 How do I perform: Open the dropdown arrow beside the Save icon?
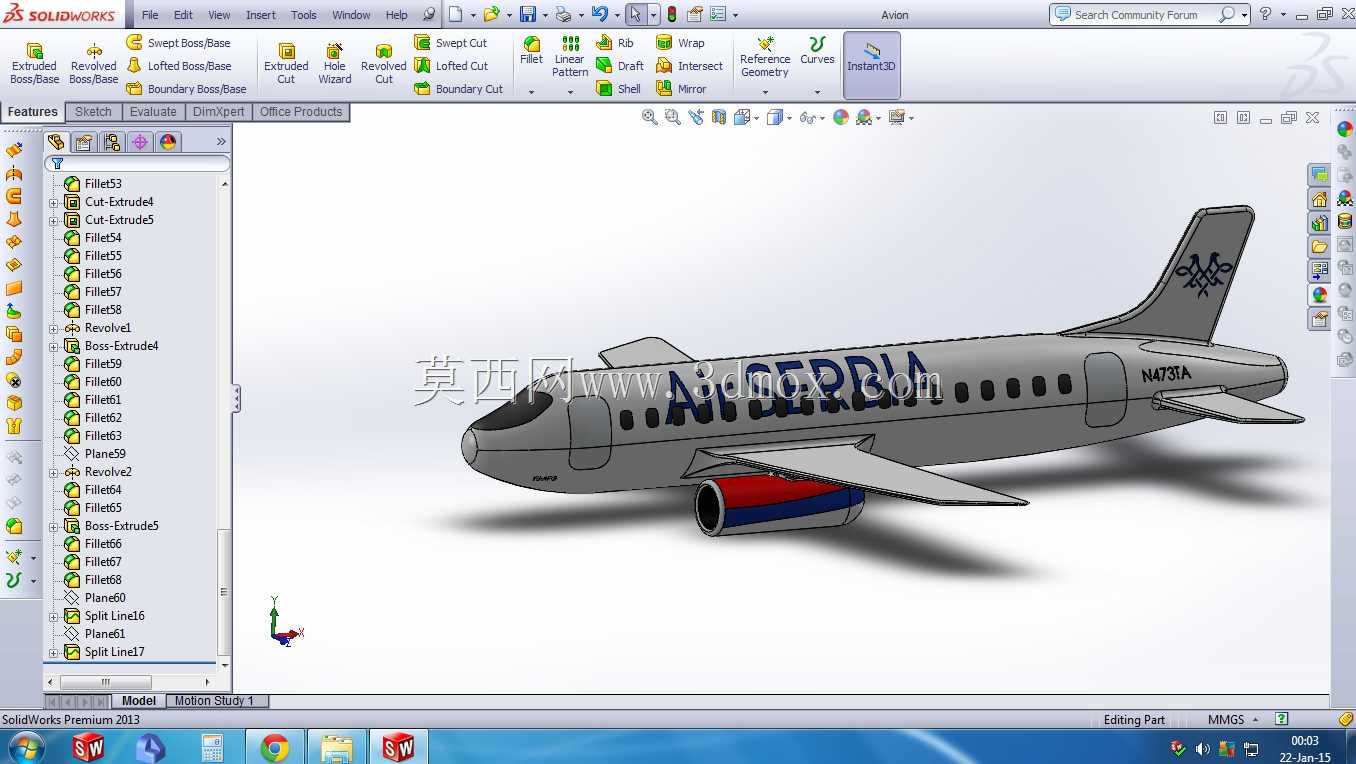[x=545, y=15]
